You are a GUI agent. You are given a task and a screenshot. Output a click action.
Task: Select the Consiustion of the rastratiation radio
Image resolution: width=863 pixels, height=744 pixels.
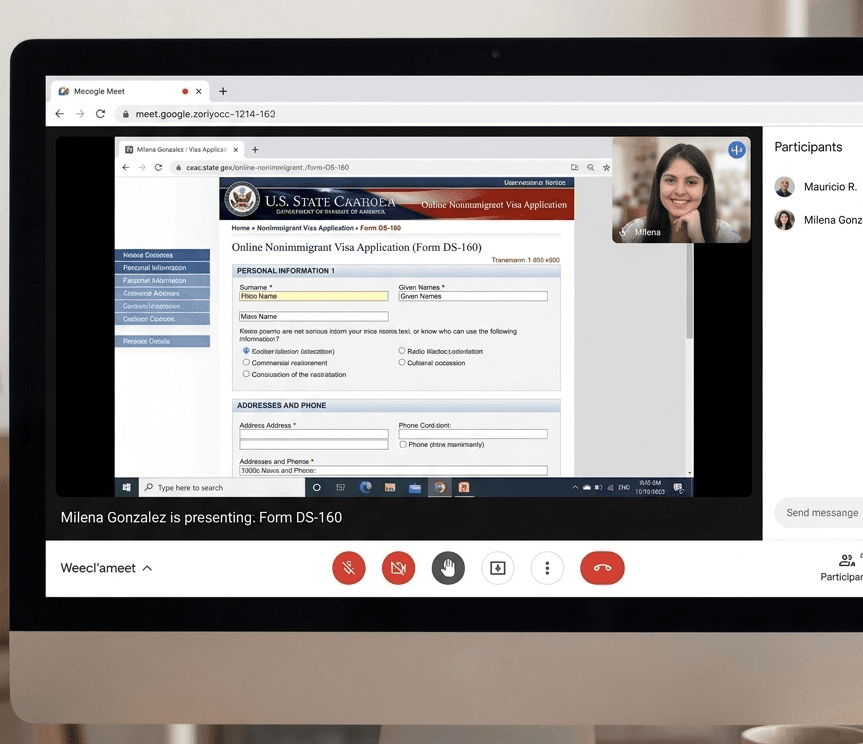(246, 374)
